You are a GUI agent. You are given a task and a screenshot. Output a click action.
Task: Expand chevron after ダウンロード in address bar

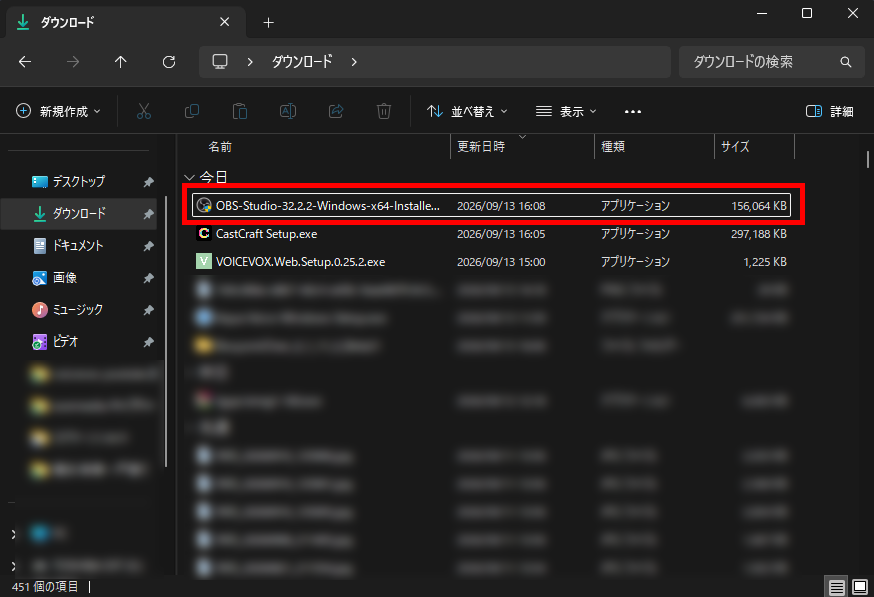click(x=354, y=62)
